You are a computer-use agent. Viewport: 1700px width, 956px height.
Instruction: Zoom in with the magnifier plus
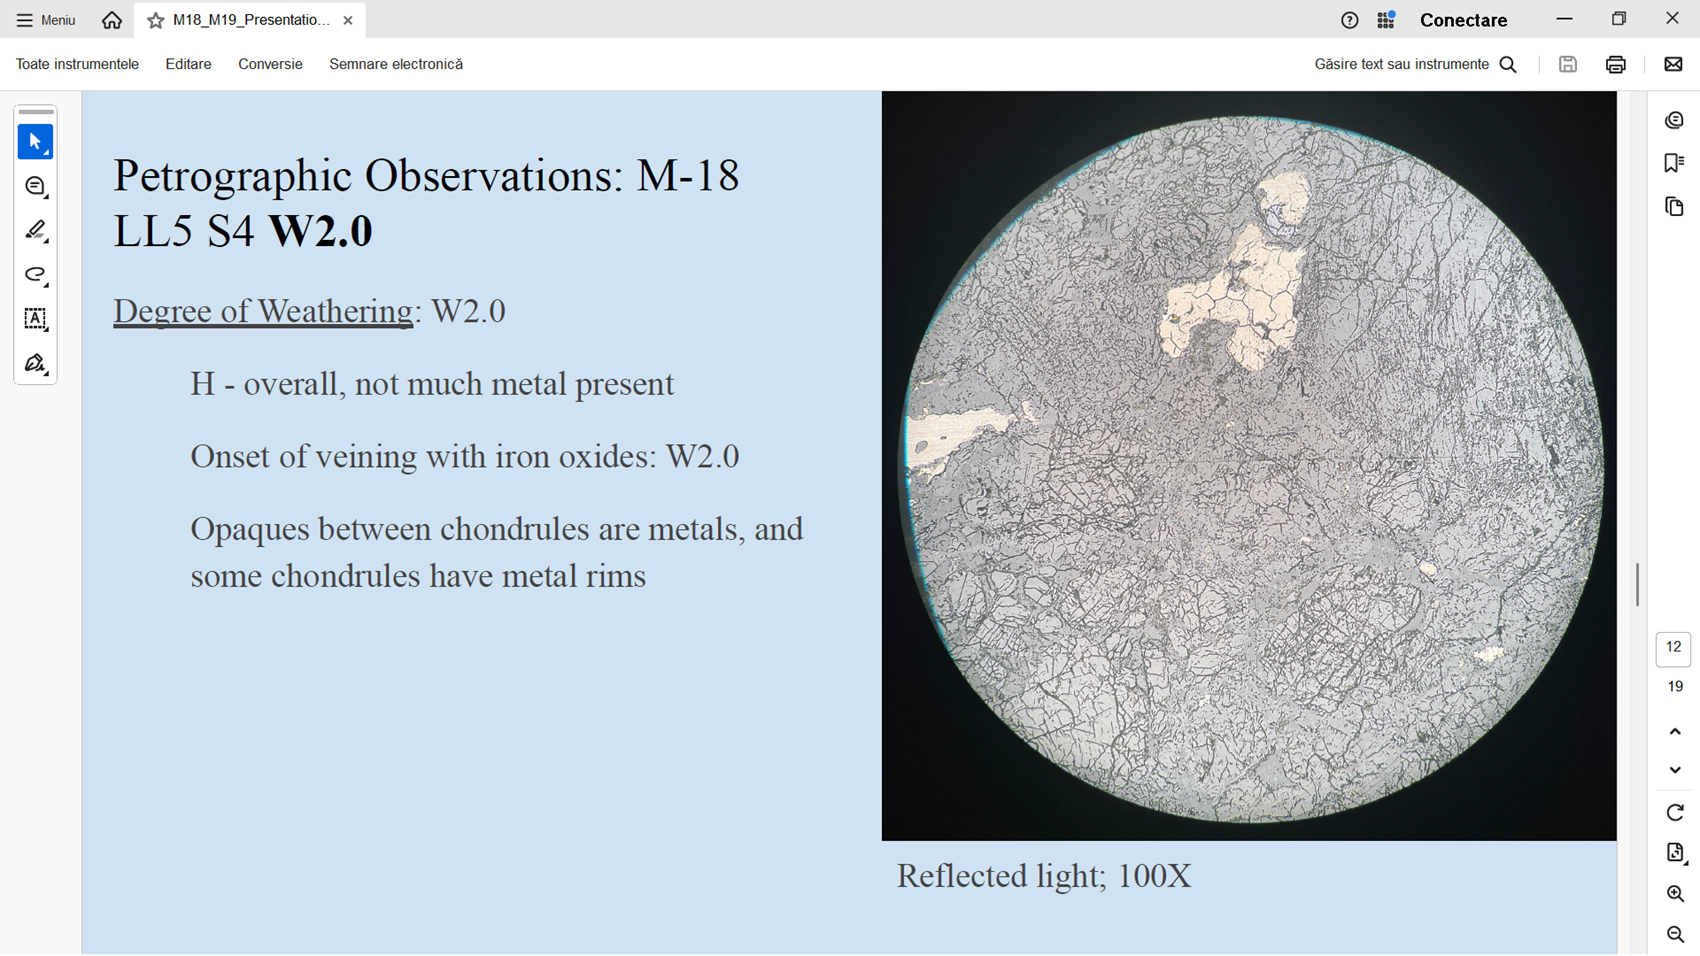[x=1675, y=893]
